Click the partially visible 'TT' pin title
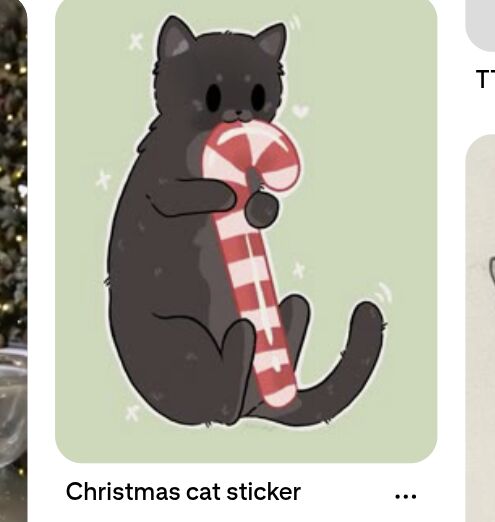The height and width of the screenshot is (522, 495). 486,79
